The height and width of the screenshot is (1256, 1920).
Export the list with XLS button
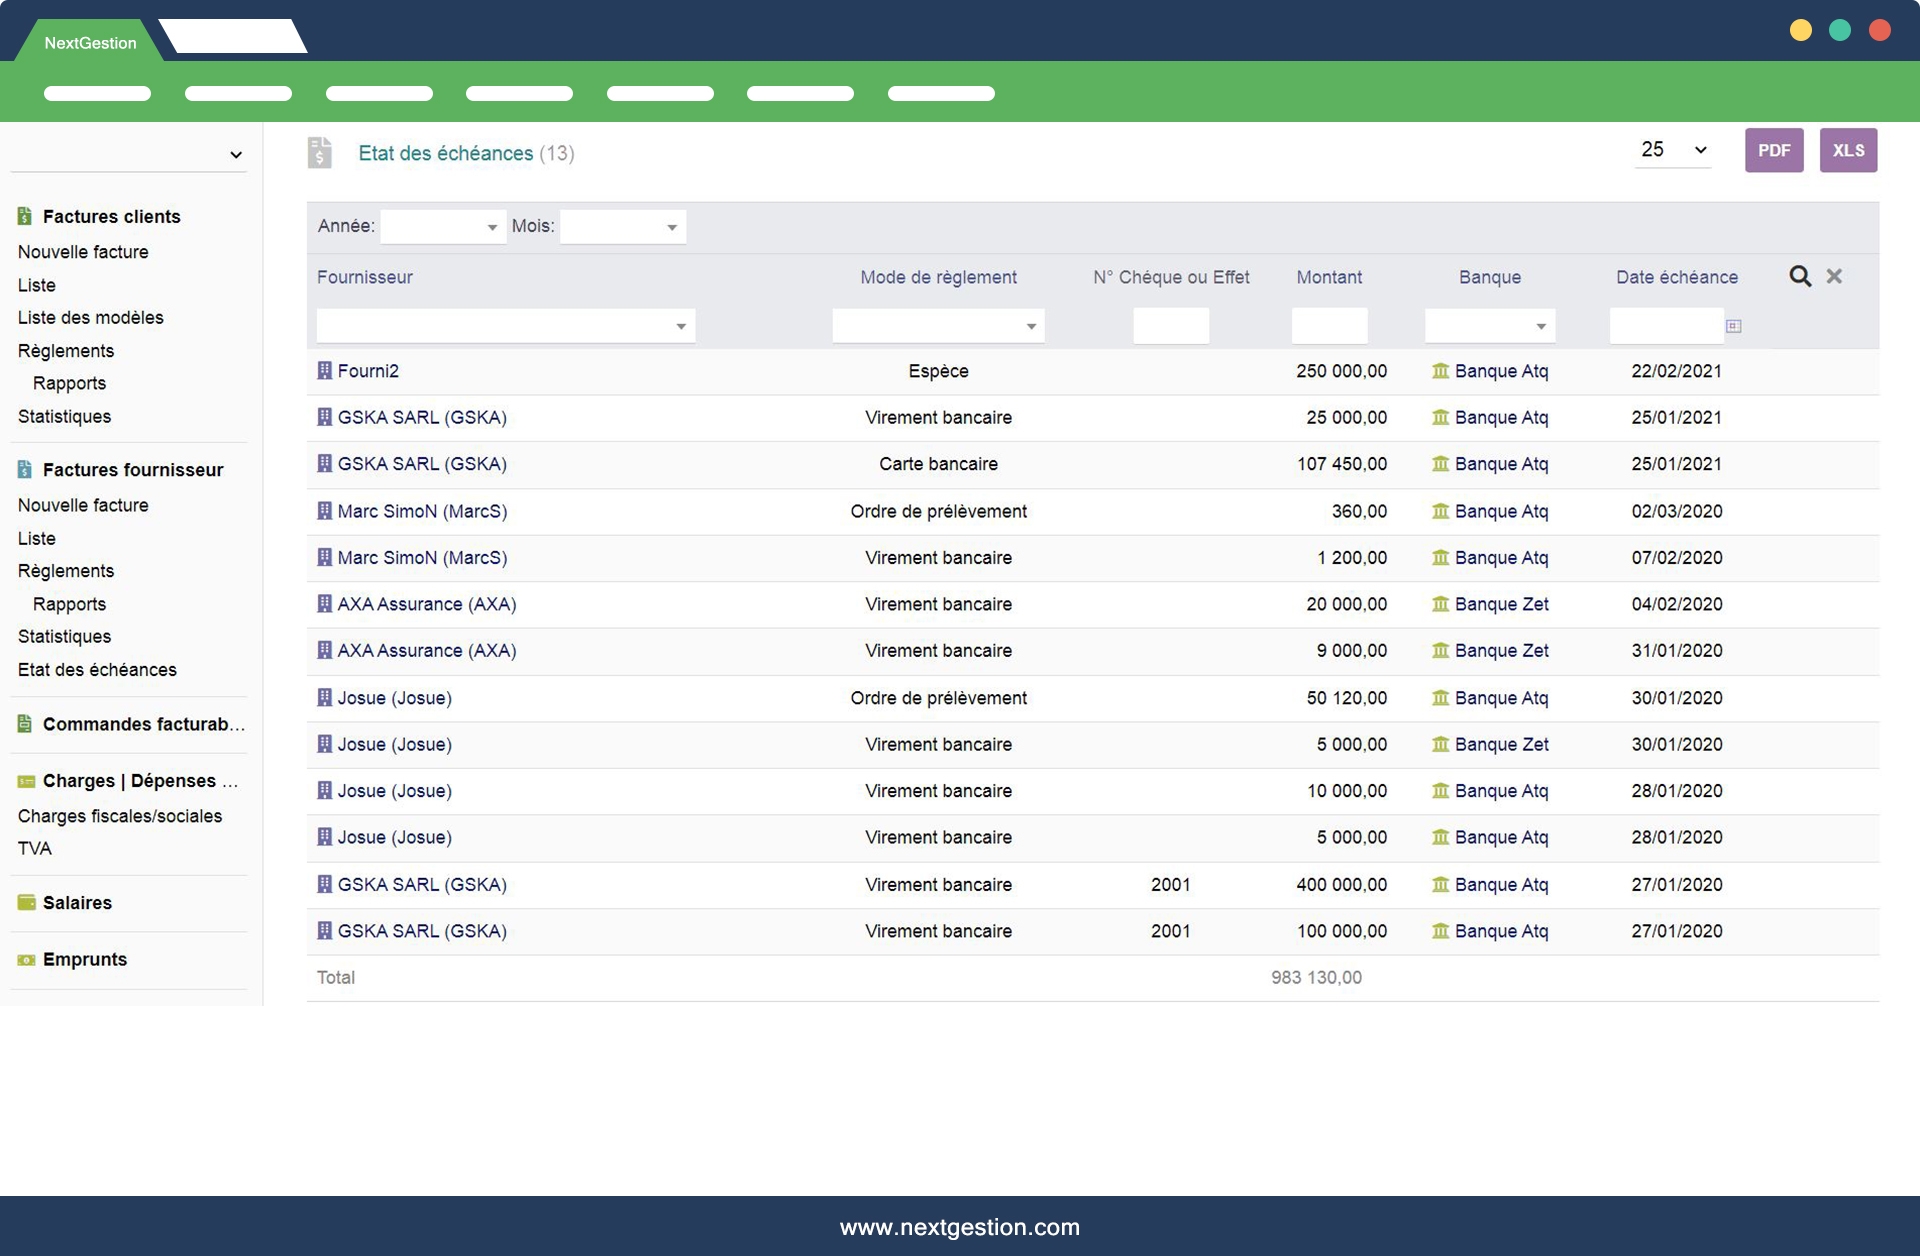pos(1848,150)
